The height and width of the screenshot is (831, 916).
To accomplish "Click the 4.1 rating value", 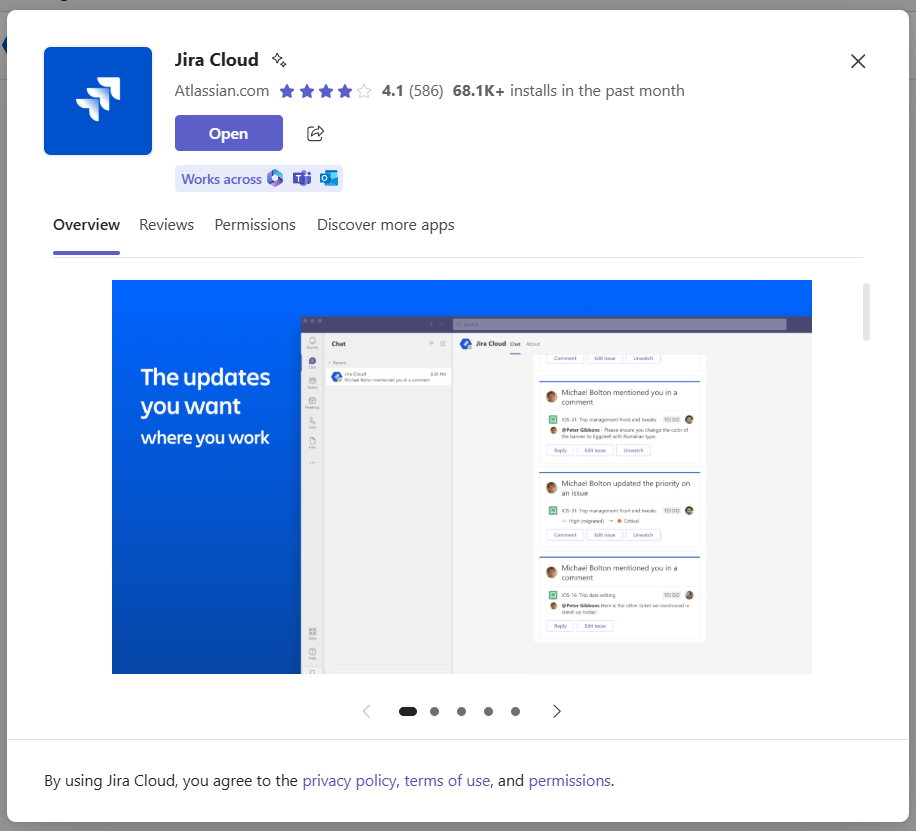I will [x=393, y=91].
